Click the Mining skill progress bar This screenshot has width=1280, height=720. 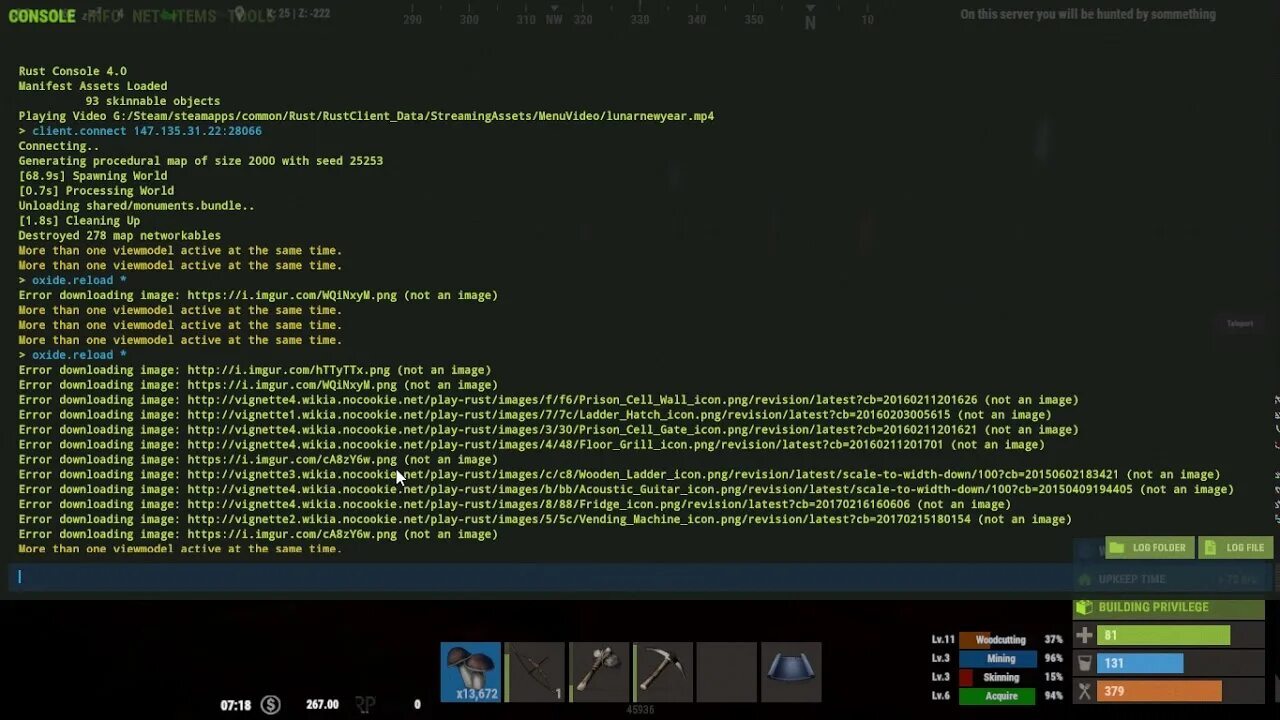tap(1000, 658)
